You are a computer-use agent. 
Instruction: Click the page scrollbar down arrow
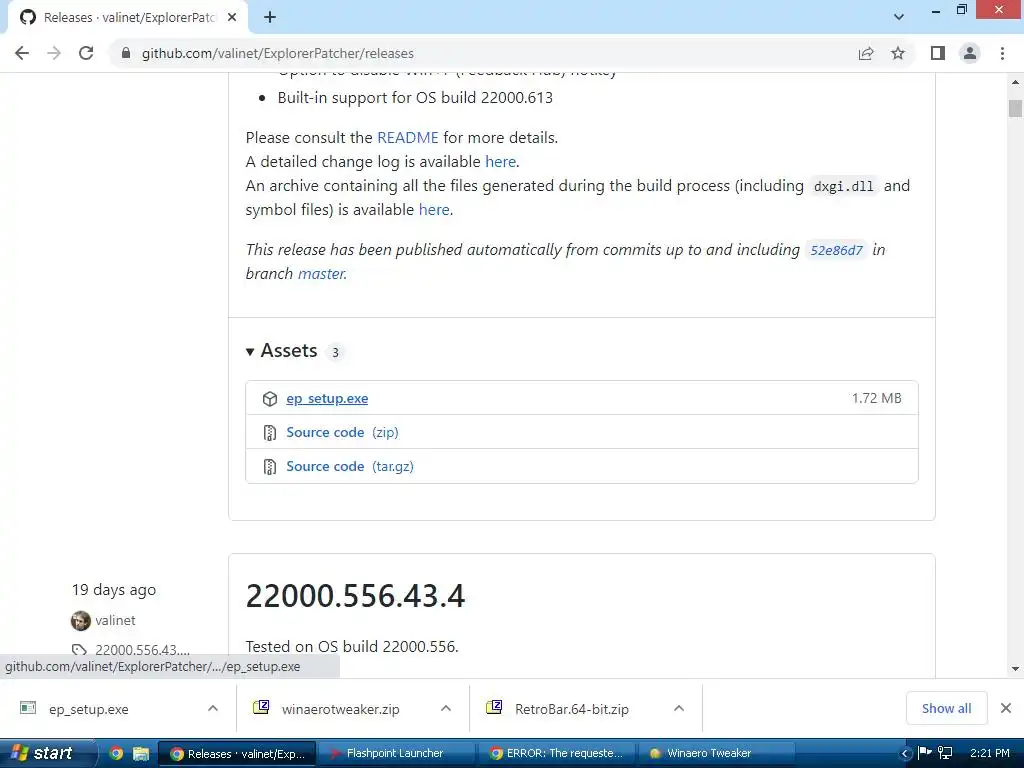[1015, 669]
